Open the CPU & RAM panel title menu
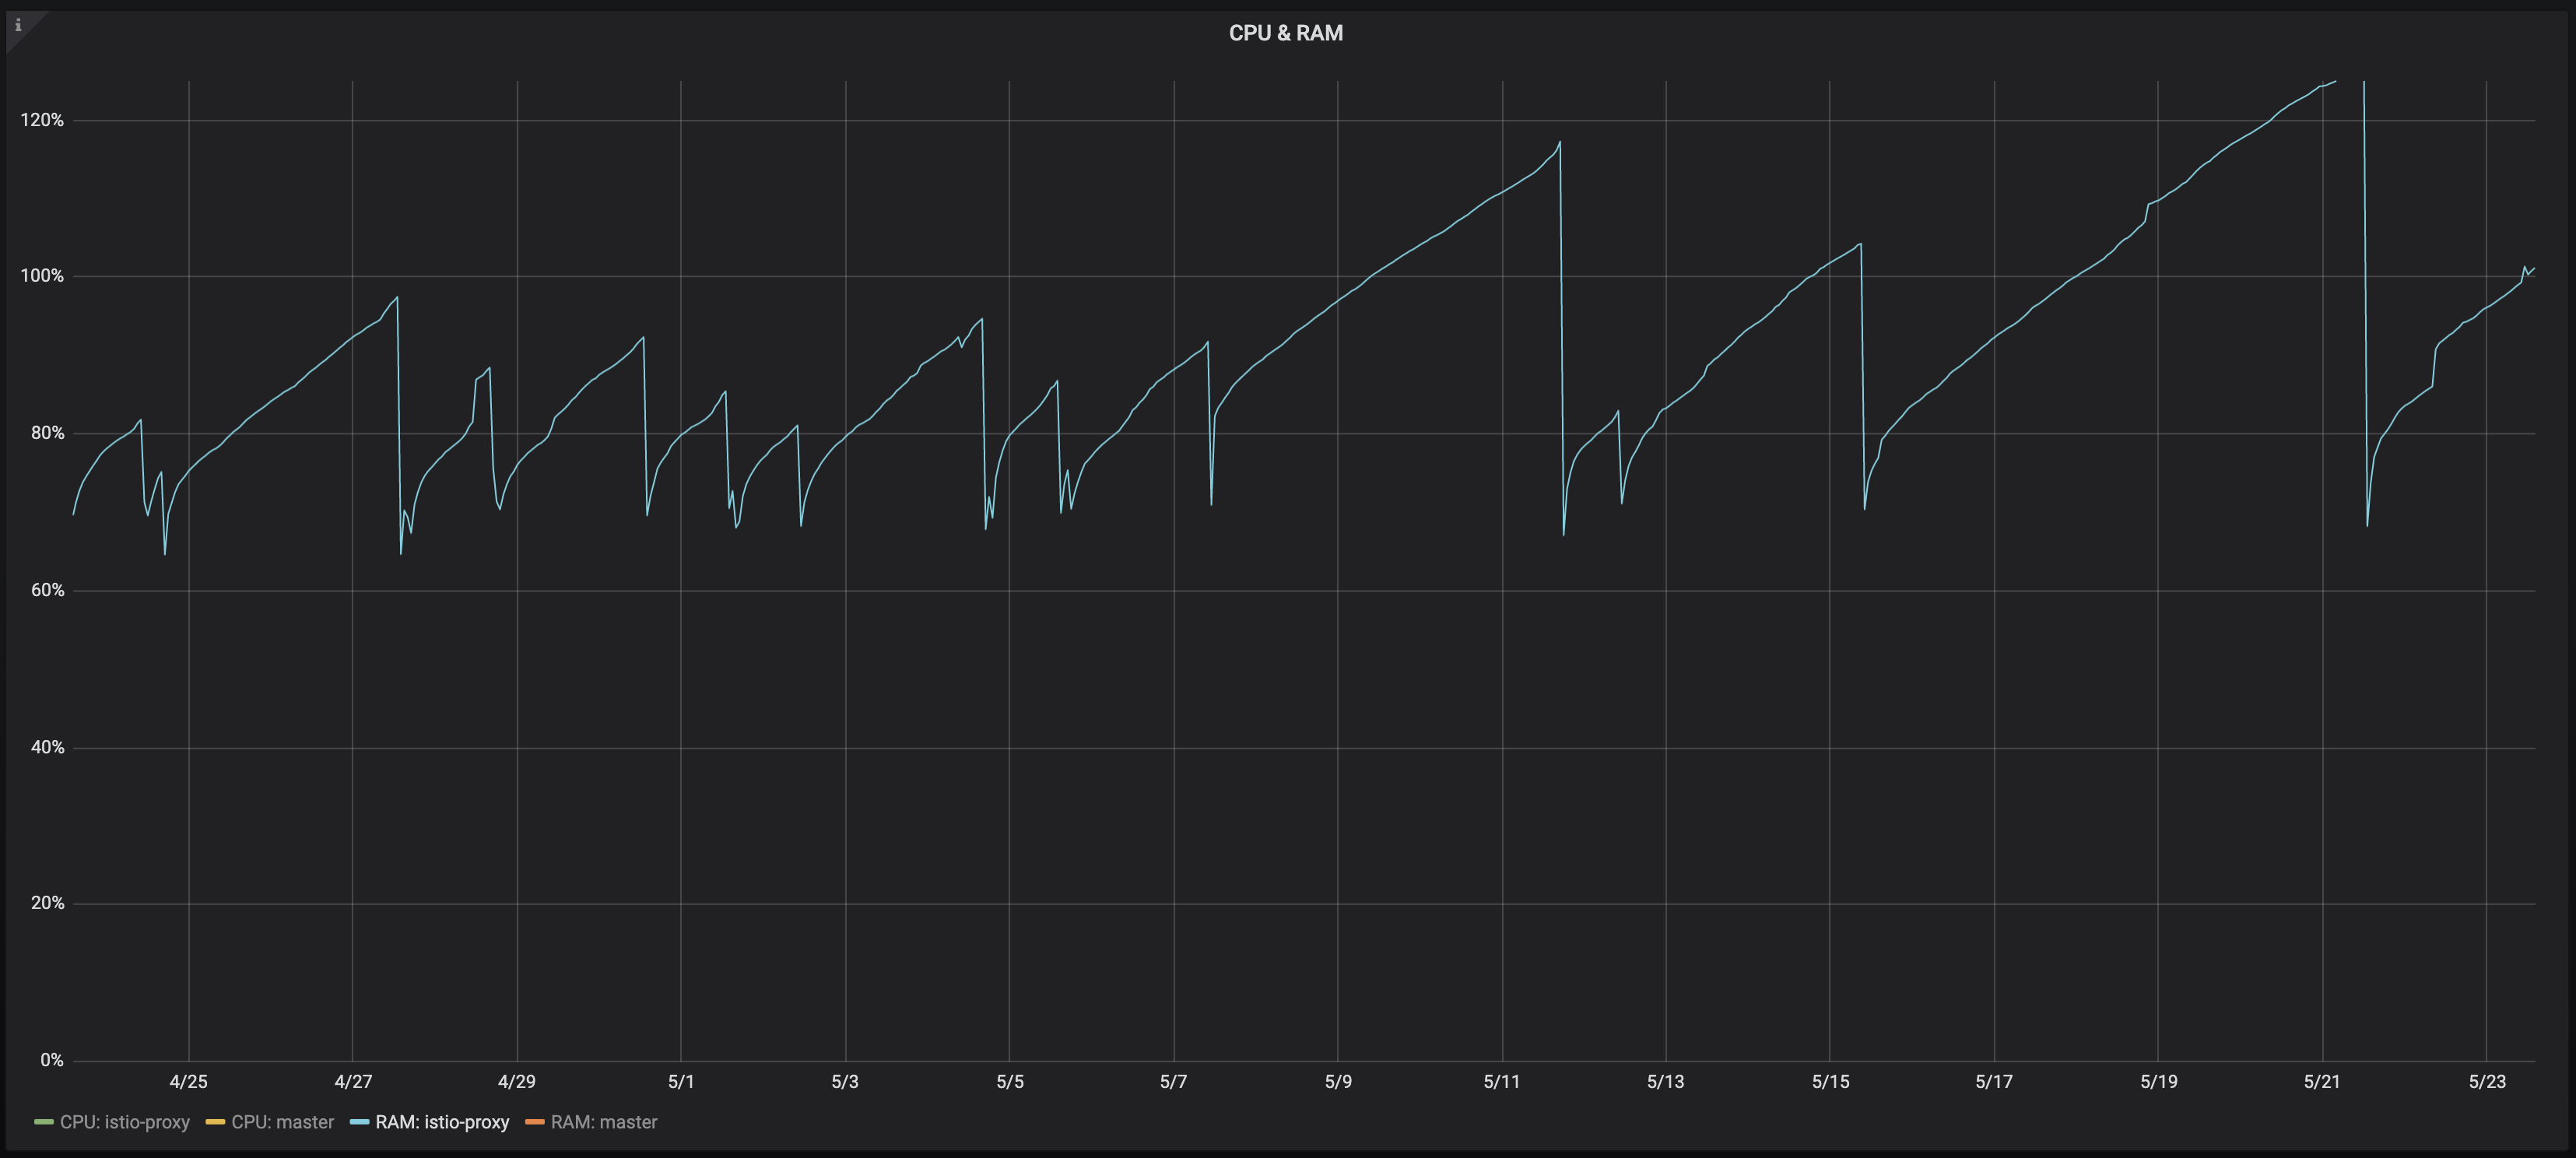The height and width of the screenshot is (1158, 2576). pos(1285,33)
